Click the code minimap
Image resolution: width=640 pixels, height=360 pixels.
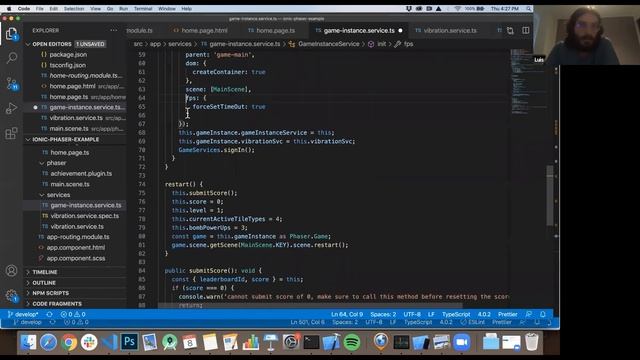pos(528,82)
